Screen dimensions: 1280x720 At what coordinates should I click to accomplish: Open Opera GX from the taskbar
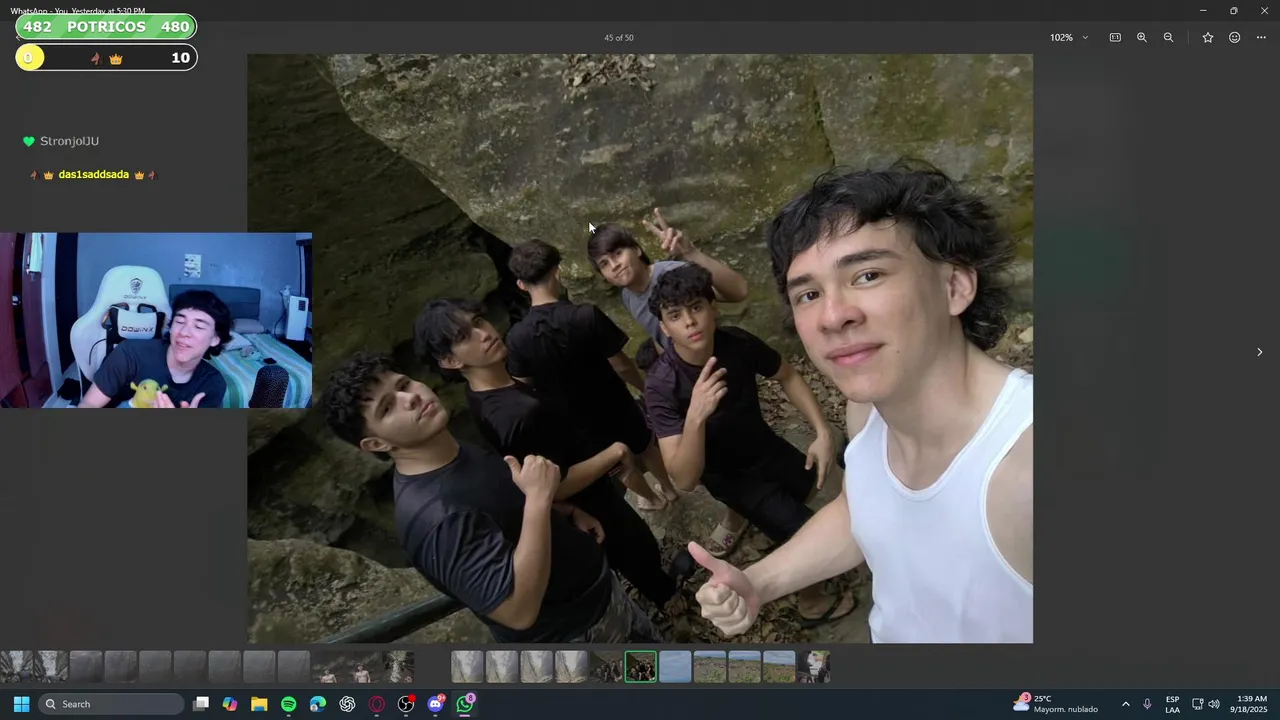coord(377,704)
